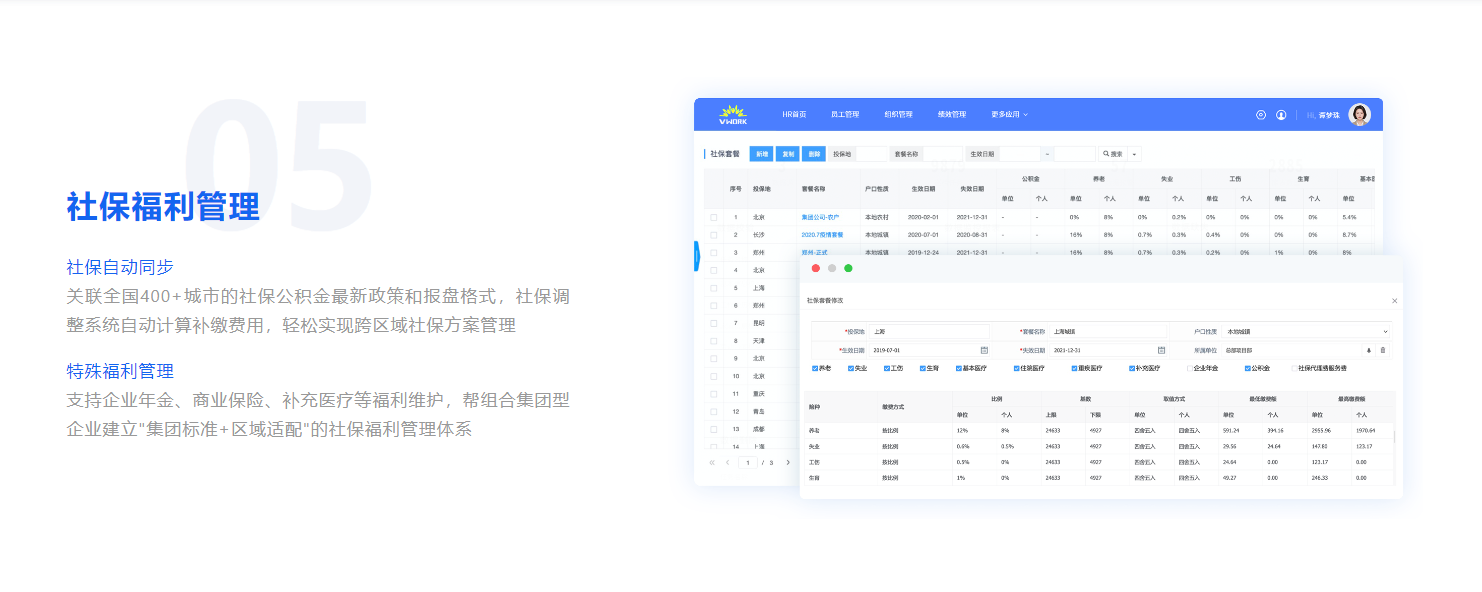Uncheck the 工伤 checkbox

(x=886, y=368)
